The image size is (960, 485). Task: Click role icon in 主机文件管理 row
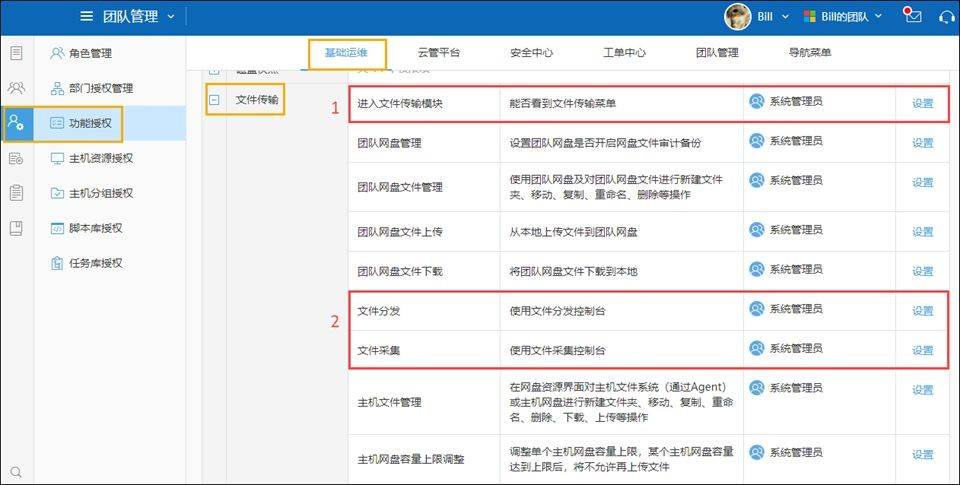coord(757,388)
